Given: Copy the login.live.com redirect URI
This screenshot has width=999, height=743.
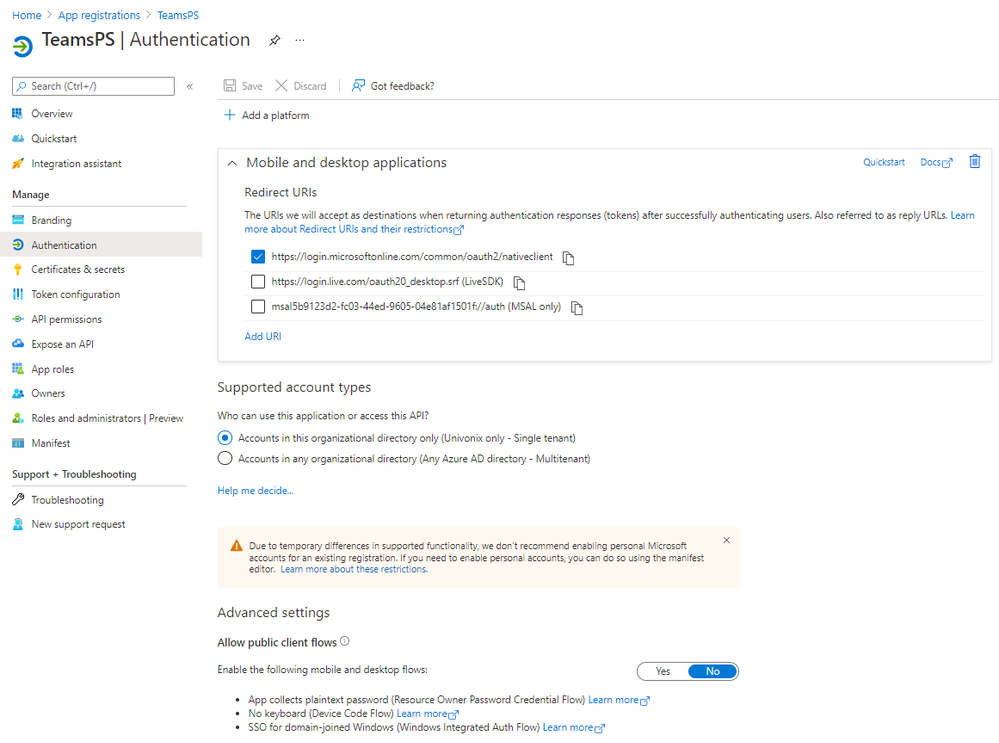Looking at the screenshot, I should pos(519,282).
